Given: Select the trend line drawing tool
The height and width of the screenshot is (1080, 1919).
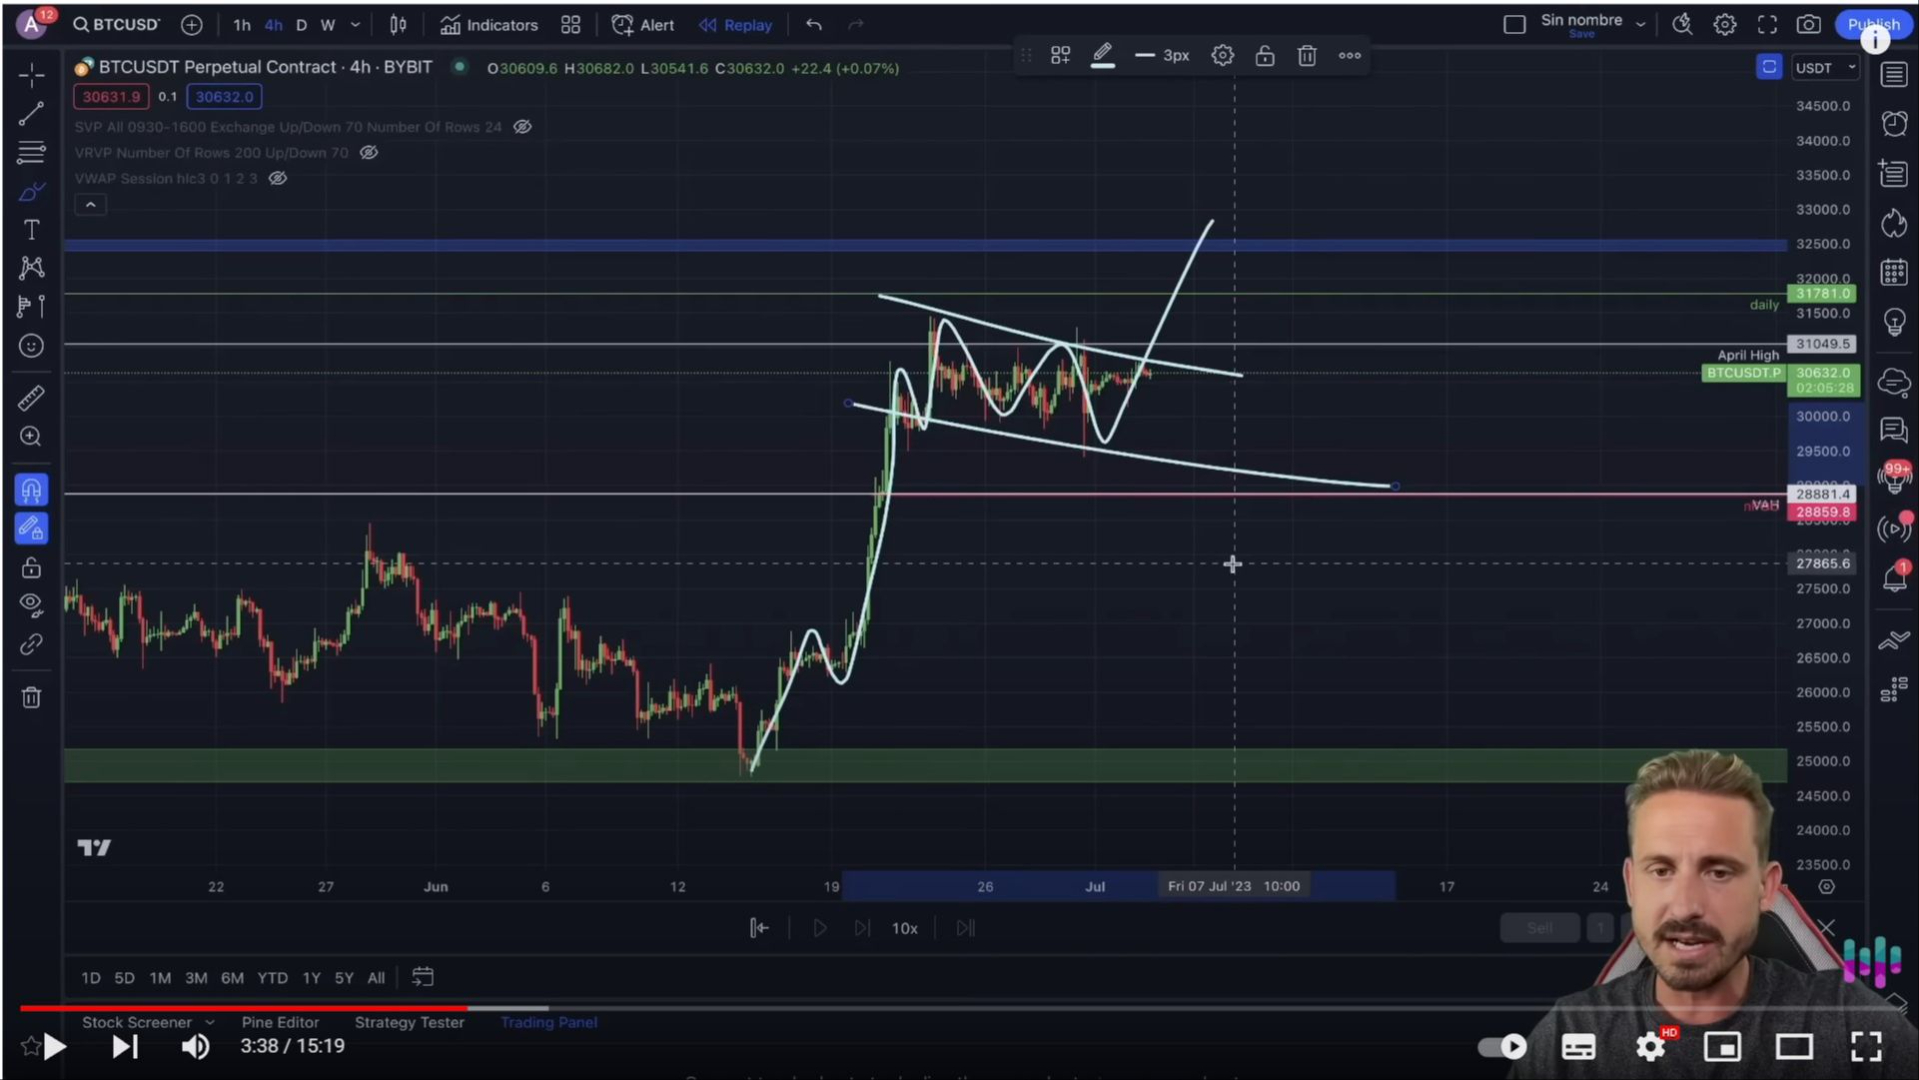Looking at the screenshot, I should click(31, 114).
